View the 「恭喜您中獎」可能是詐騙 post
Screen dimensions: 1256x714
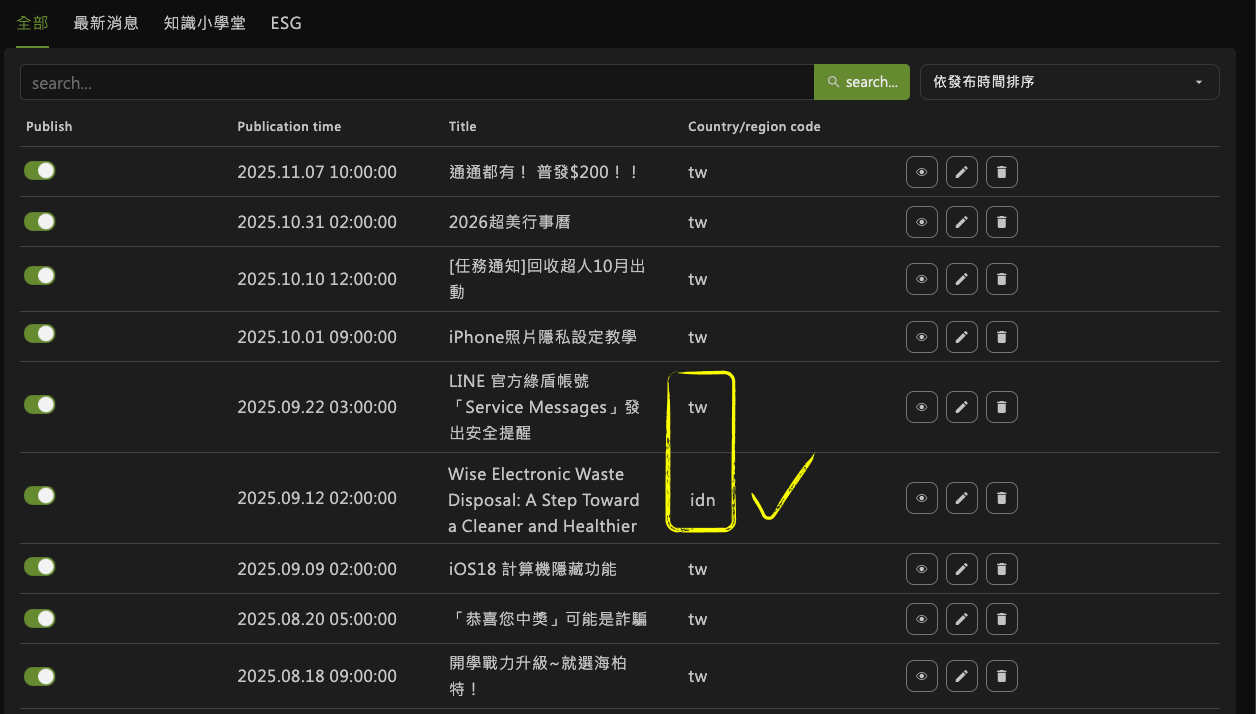pos(922,619)
